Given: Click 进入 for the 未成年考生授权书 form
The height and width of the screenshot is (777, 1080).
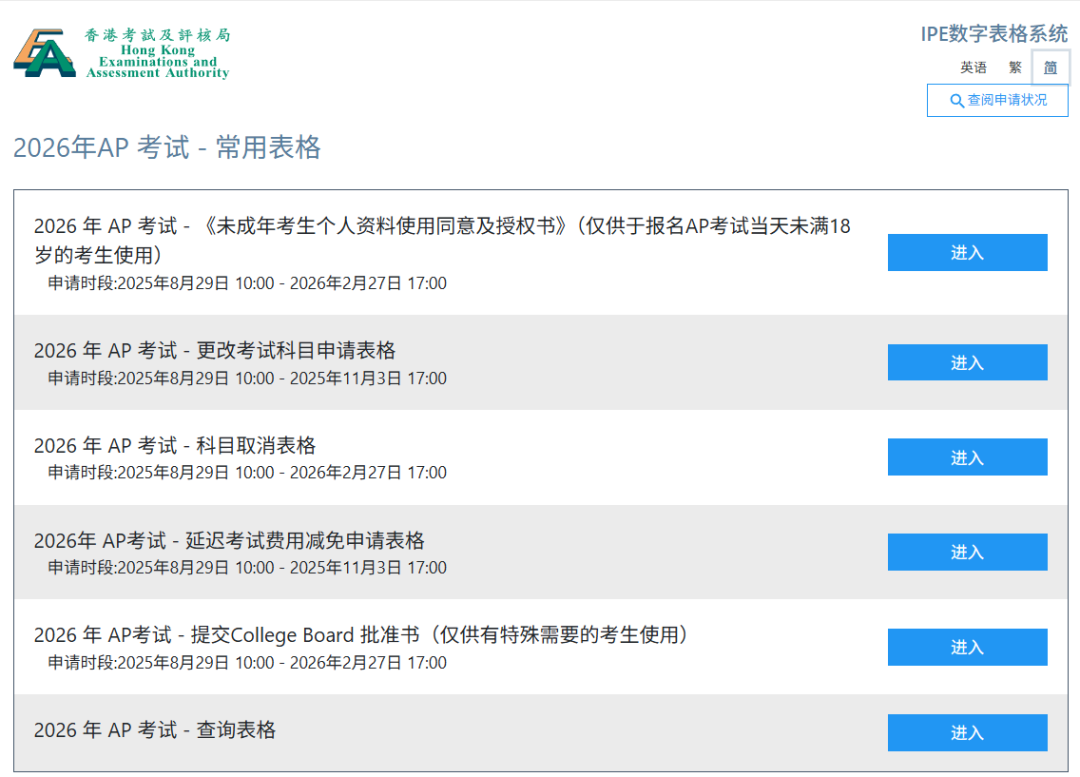Looking at the screenshot, I should click(966, 252).
